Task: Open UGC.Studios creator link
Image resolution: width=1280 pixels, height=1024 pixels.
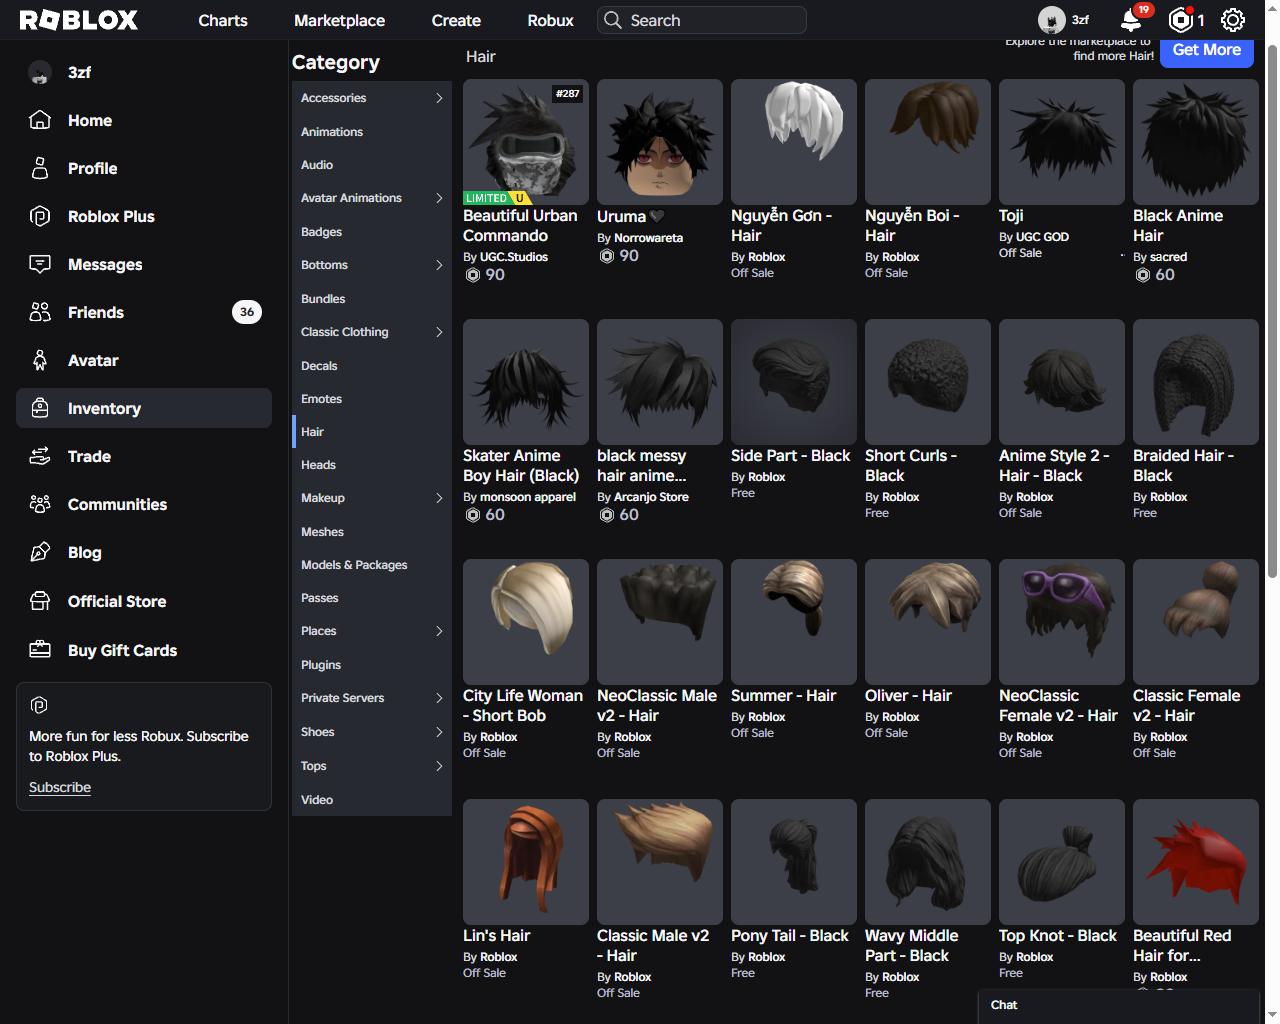Action: pos(514,257)
